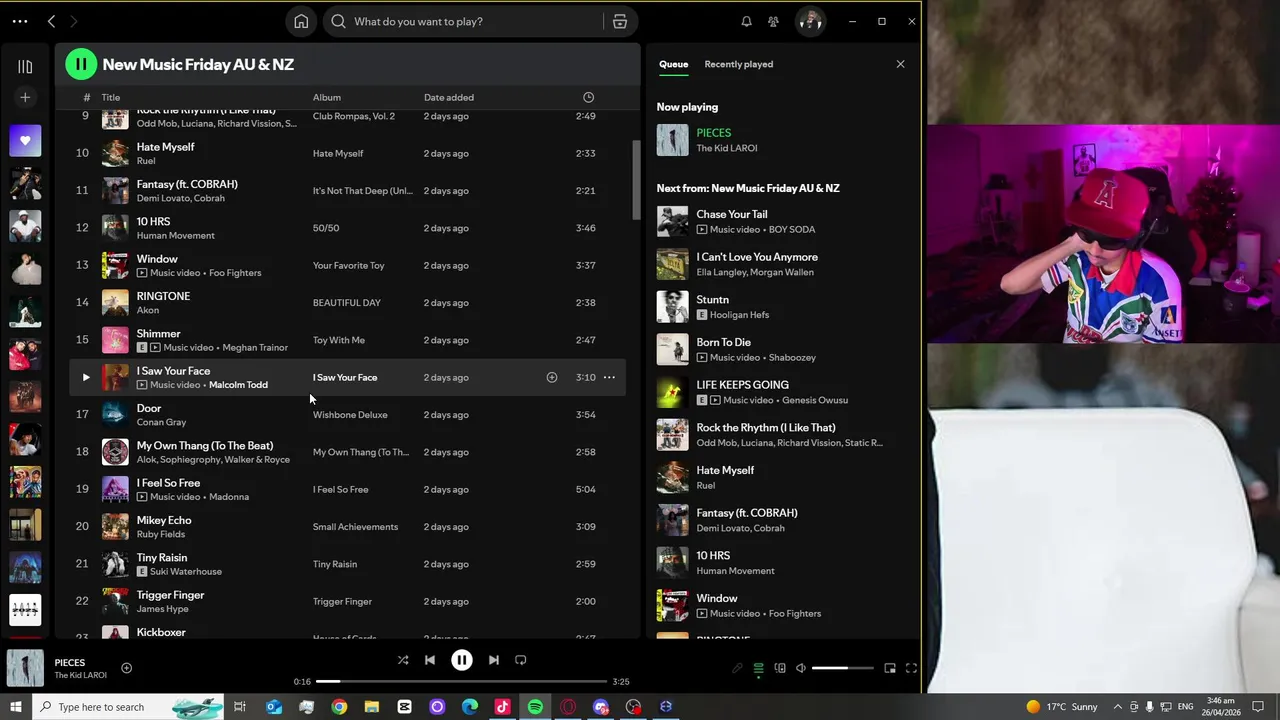Screen dimensions: 1280x720
Task: Toggle repeat mode
Action: coord(520,660)
